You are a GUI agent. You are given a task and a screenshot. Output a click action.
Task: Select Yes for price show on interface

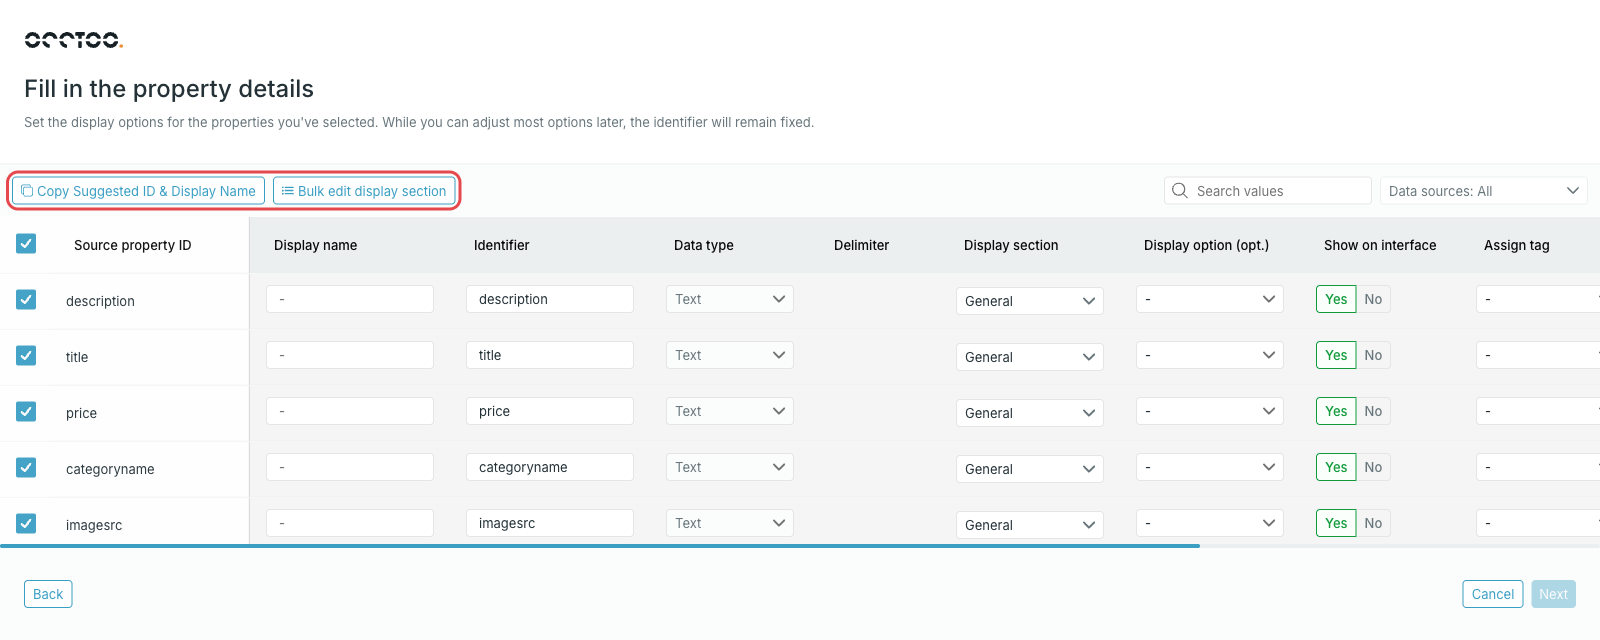click(x=1336, y=411)
